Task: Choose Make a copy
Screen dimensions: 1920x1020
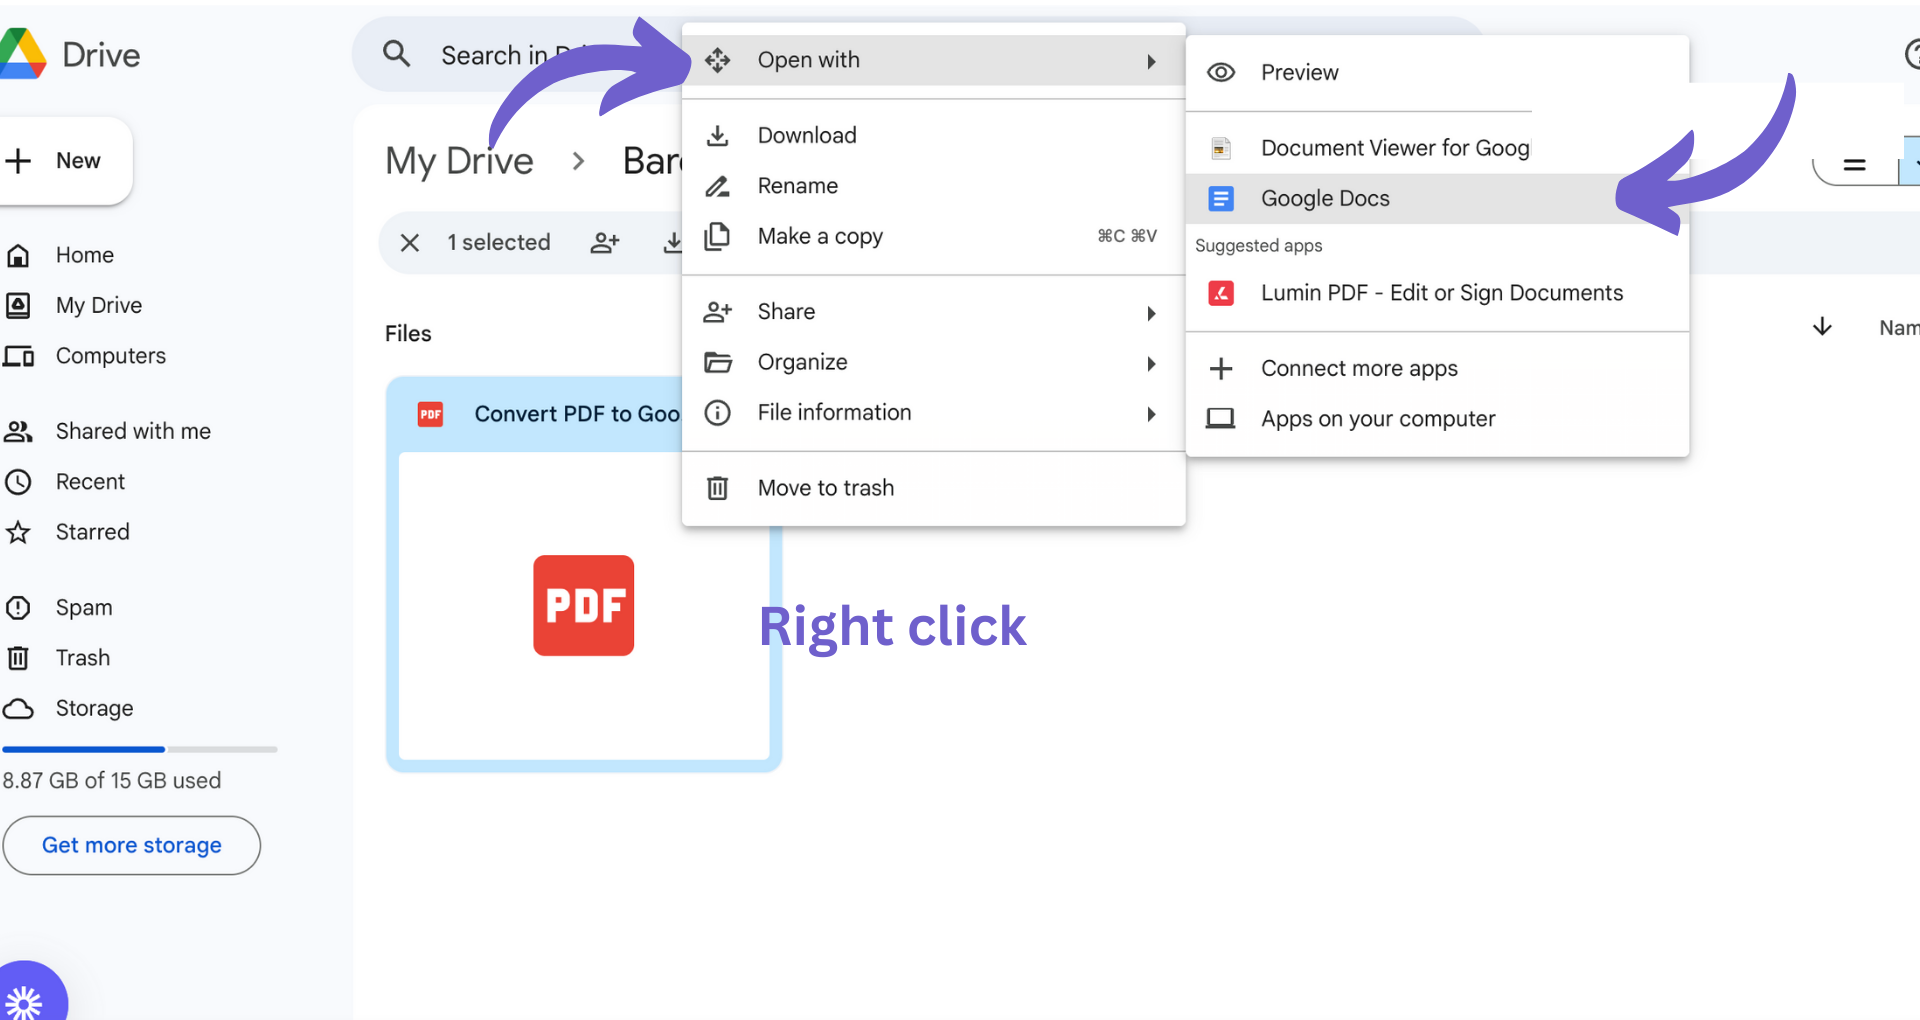Action: click(x=933, y=237)
